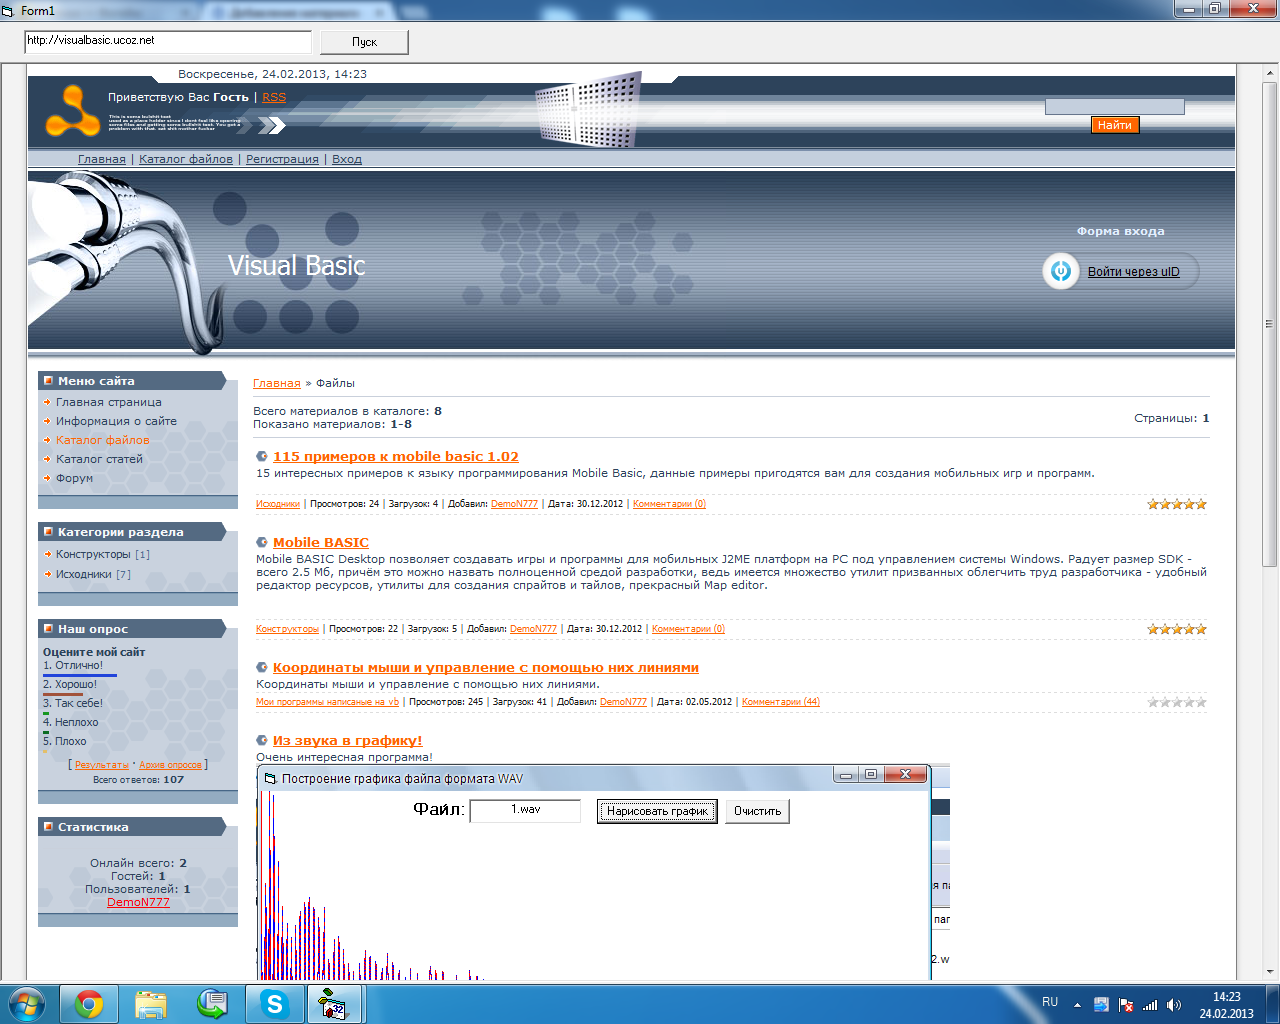Click the site search field
Image resolution: width=1280 pixels, height=1024 pixels.
pyautogui.click(x=1115, y=106)
